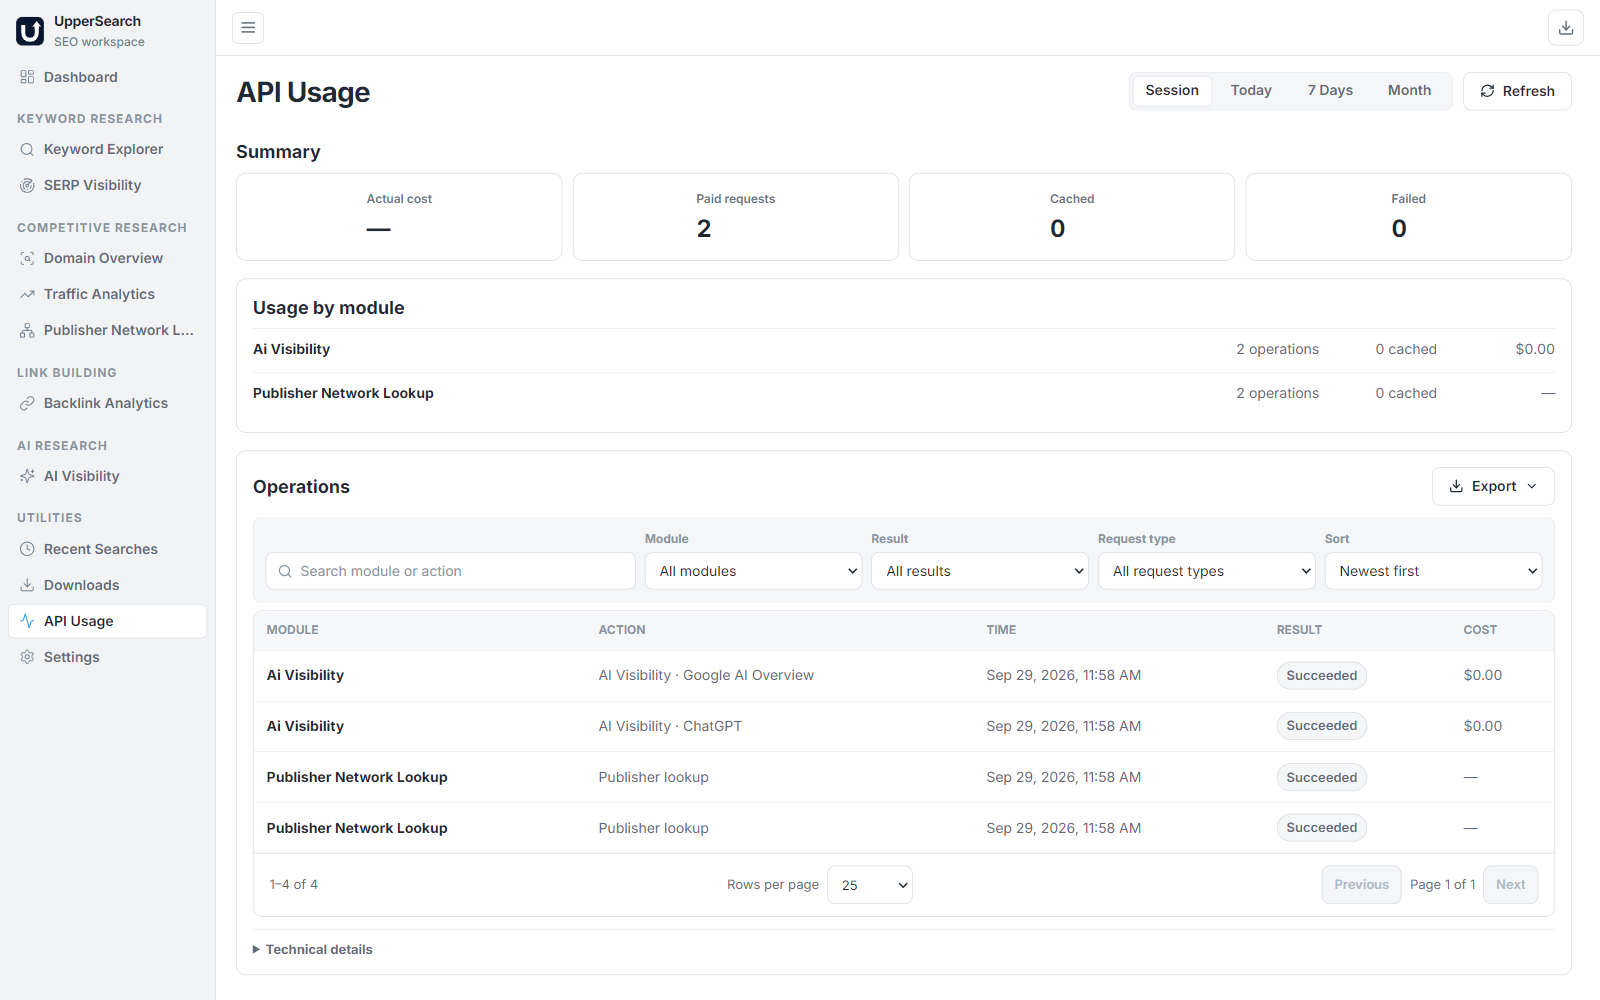Click the Backlink Analytics link icon
The width and height of the screenshot is (1600, 1000).
(27, 403)
